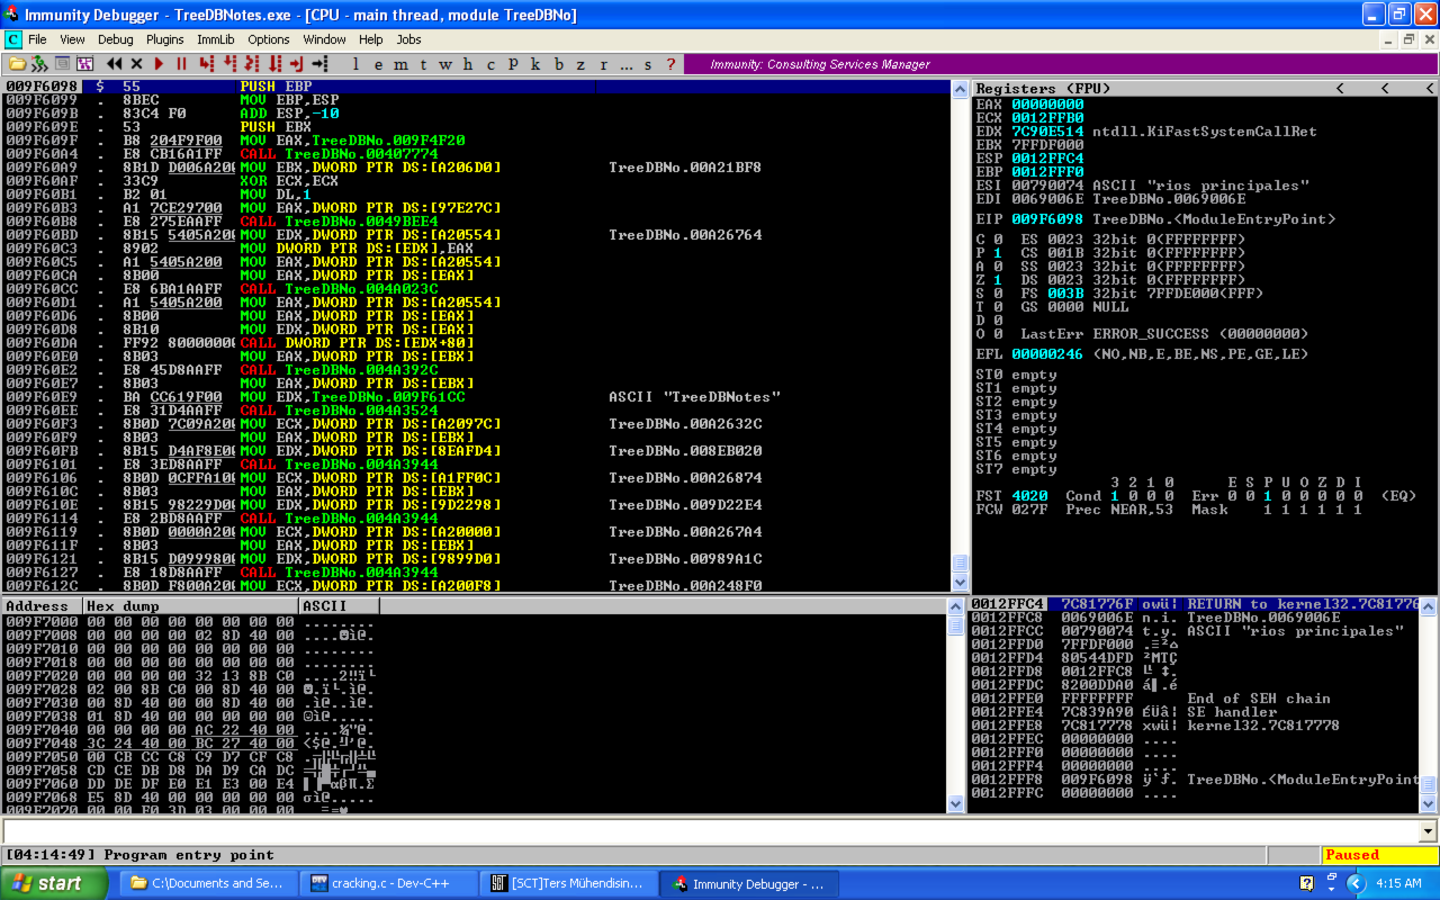The width and height of the screenshot is (1440, 900).
Task: Show Log window with the l button
Action: click(356, 64)
